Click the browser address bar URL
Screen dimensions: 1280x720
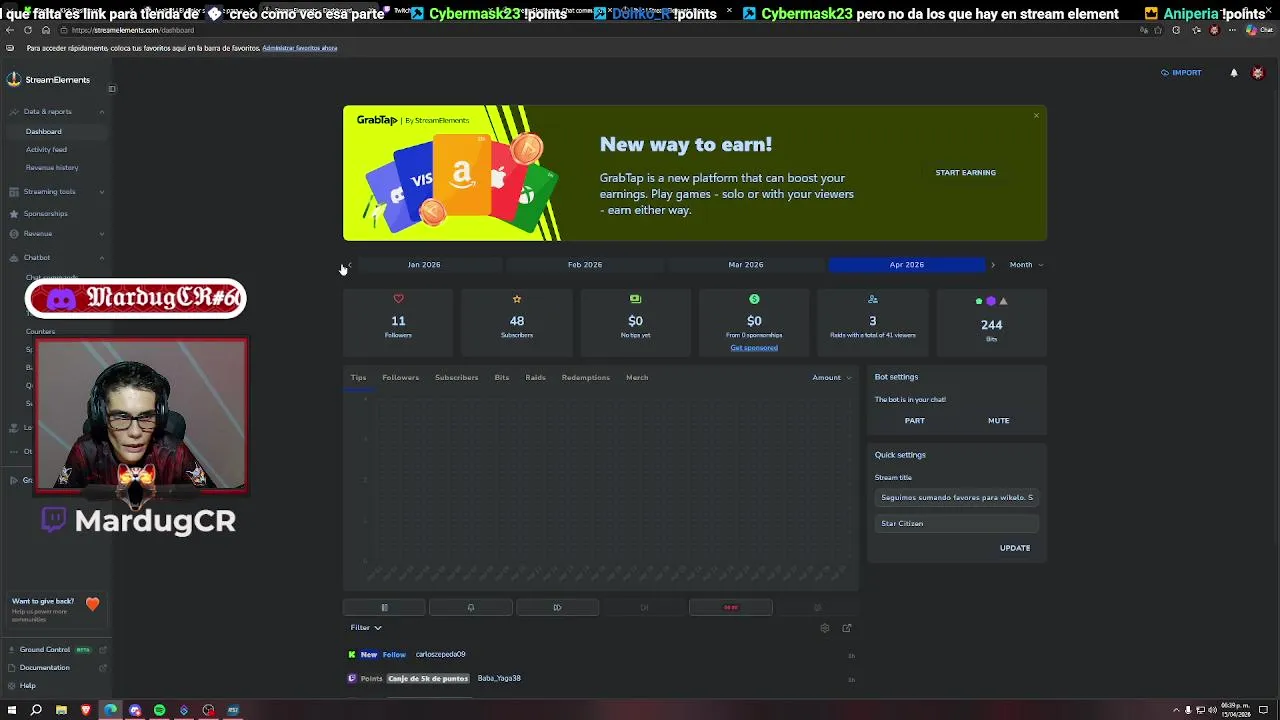click(x=133, y=30)
